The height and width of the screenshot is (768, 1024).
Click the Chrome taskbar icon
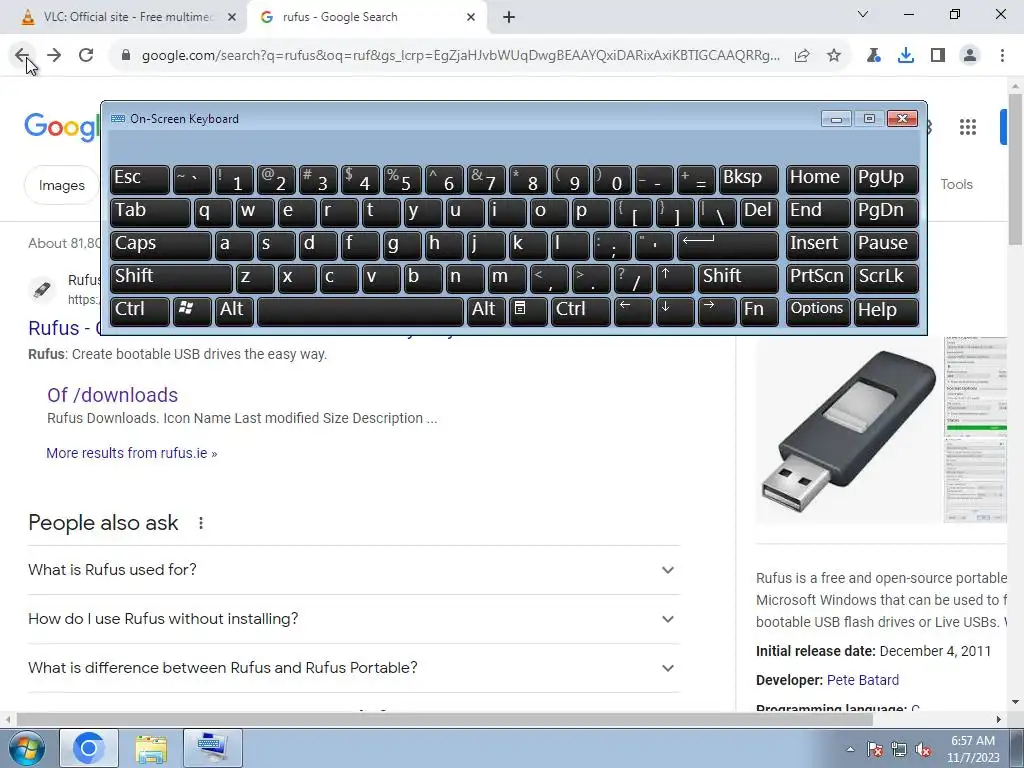(89, 748)
